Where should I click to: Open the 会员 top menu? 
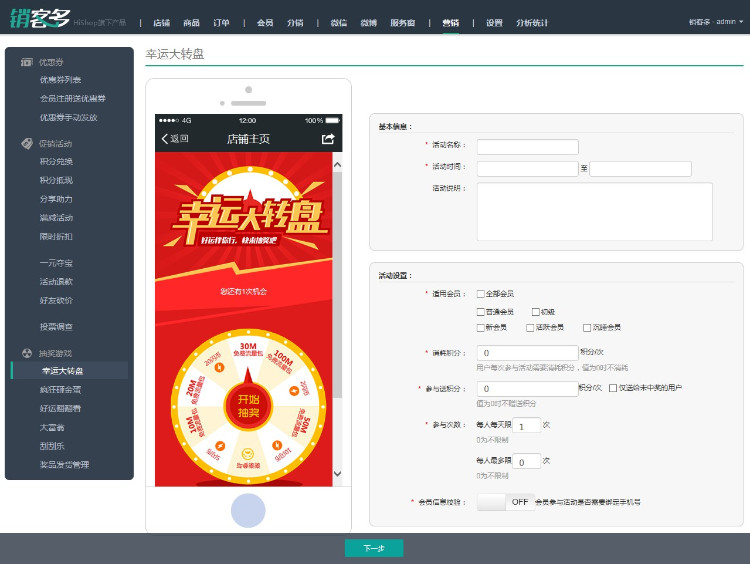click(x=265, y=22)
